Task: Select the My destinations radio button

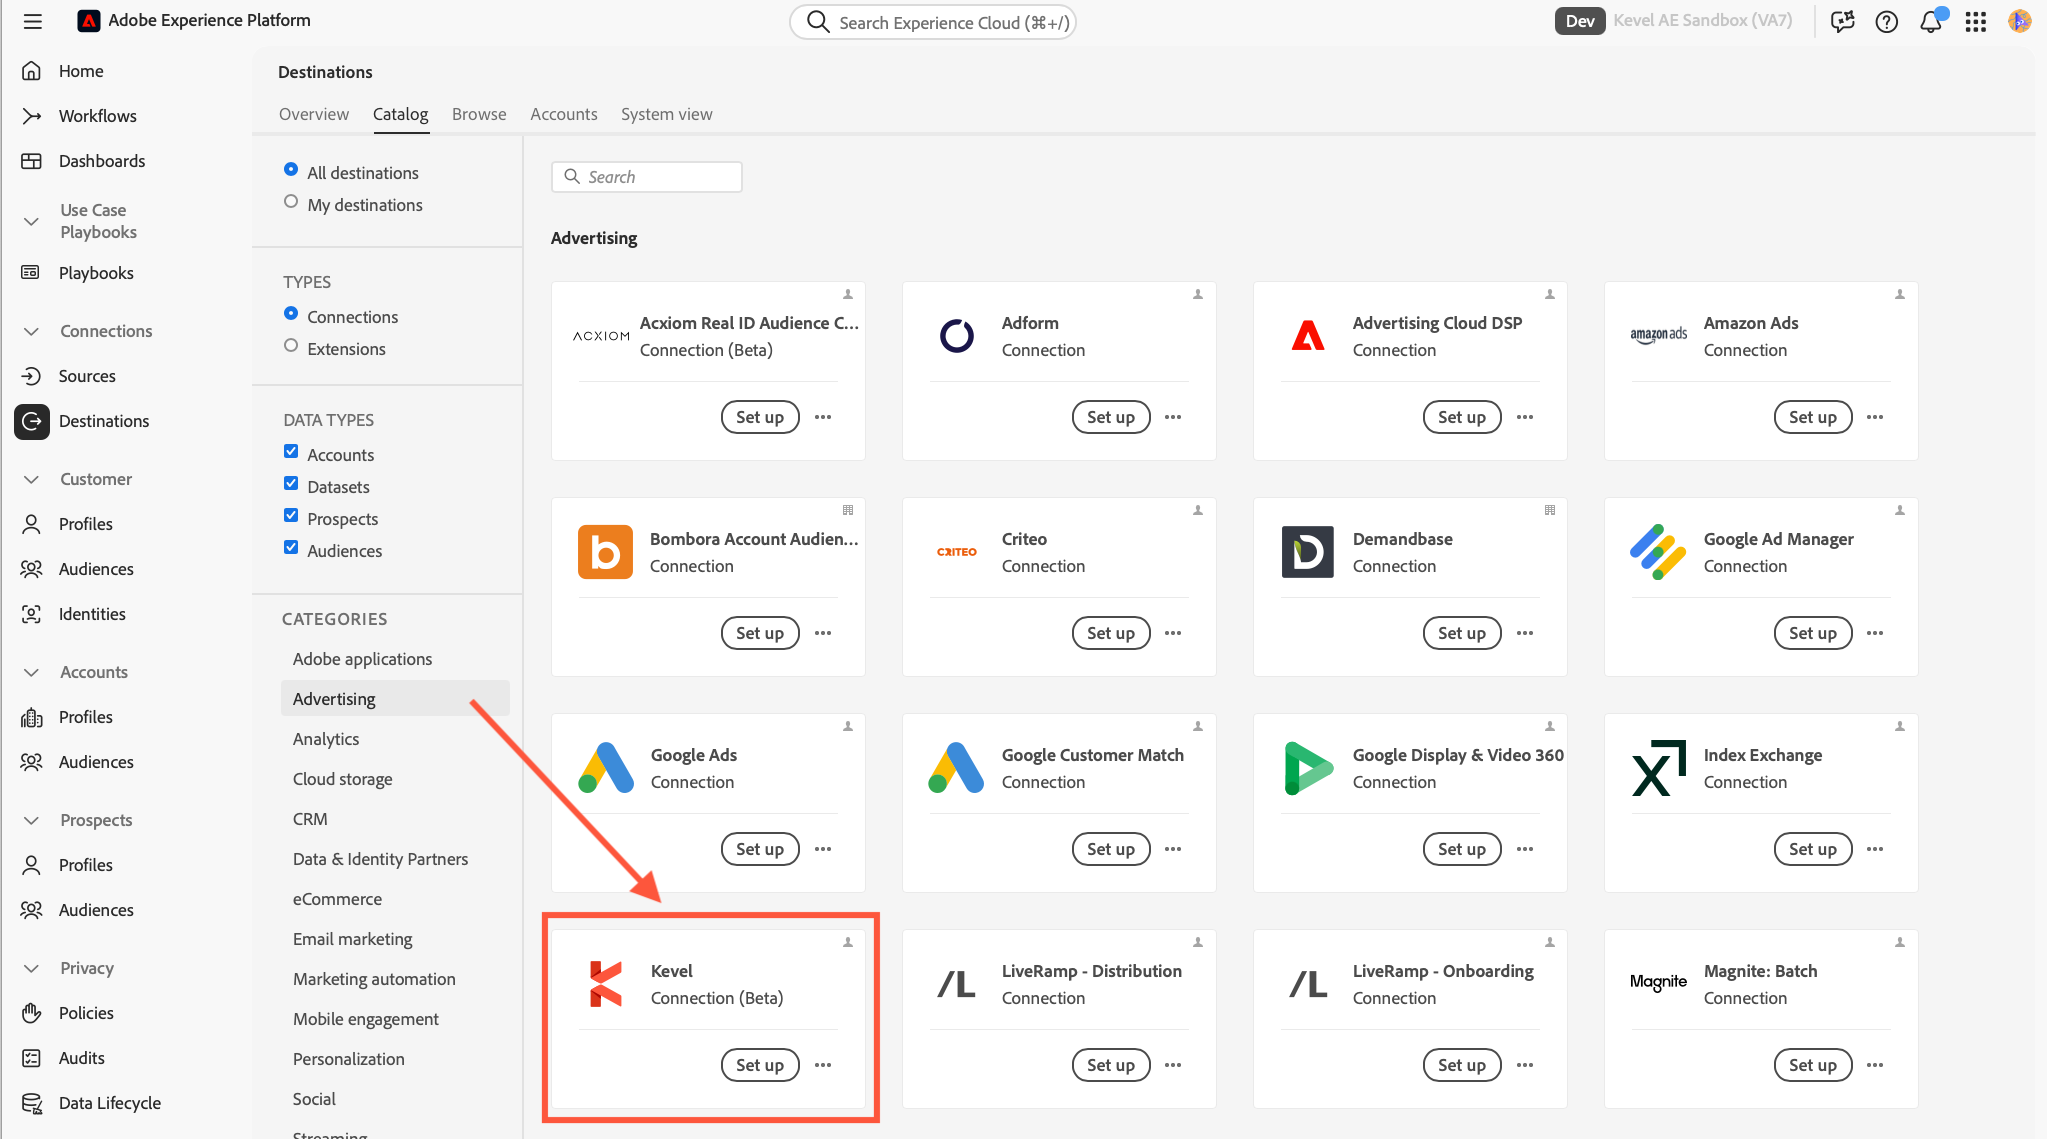Action: (x=291, y=201)
